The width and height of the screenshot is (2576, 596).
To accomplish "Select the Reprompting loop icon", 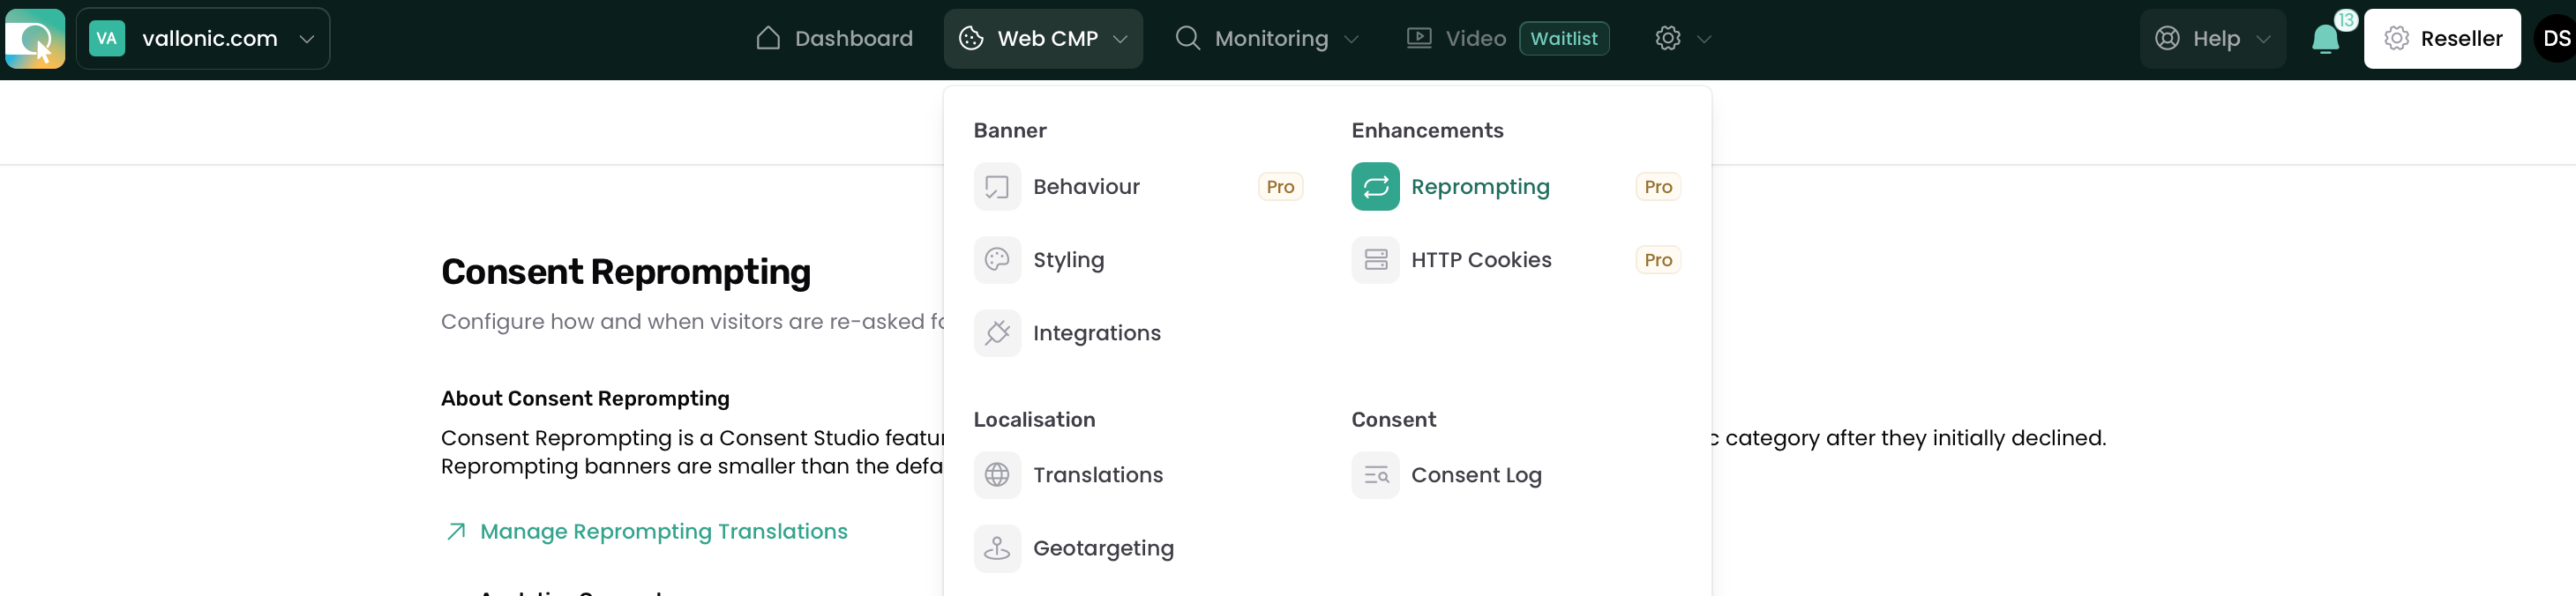I will [x=1375, y=187].
